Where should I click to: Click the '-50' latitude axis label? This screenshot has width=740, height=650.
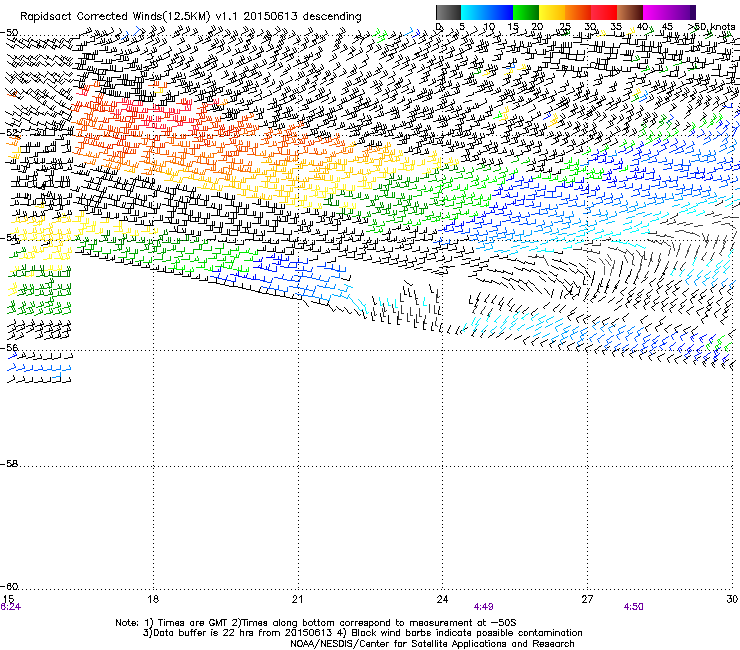(9, 33)
